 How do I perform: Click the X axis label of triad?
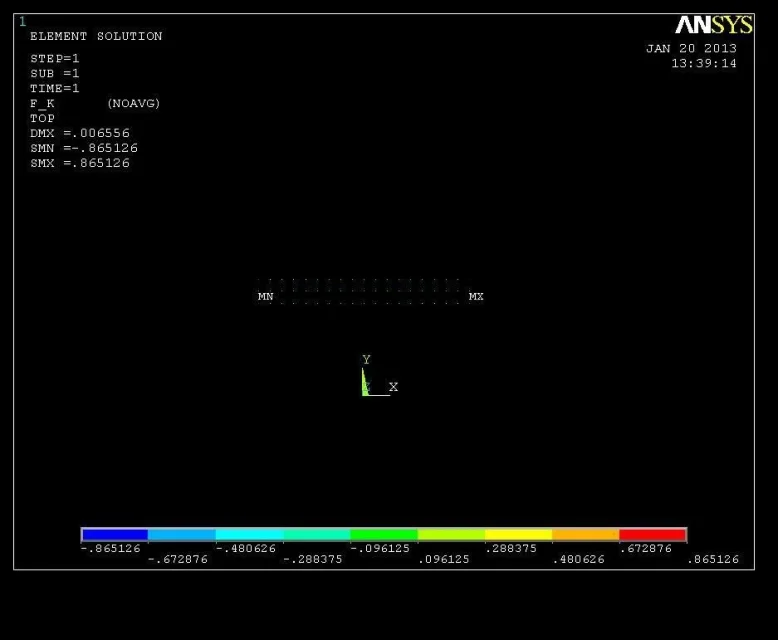[x=393, y=386]
